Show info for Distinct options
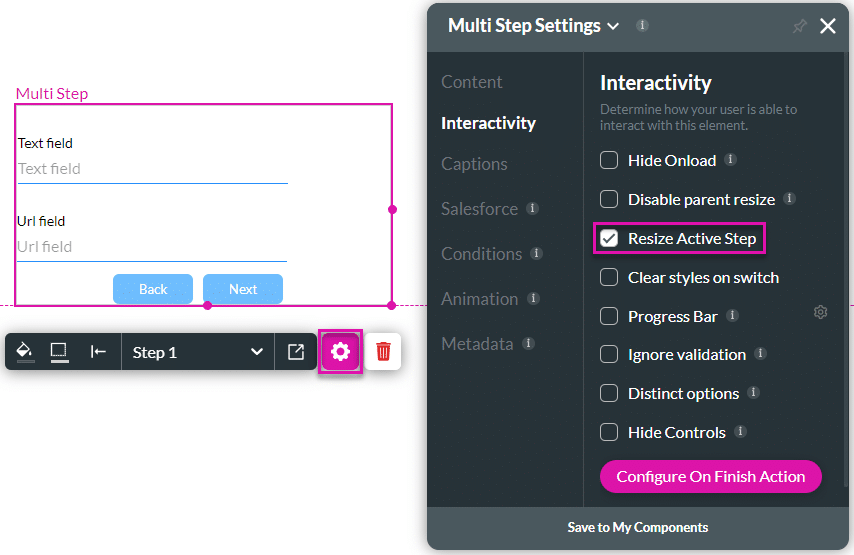Image resolution: width=854 pixels, height=555 pixels. [x=753, y=392]
